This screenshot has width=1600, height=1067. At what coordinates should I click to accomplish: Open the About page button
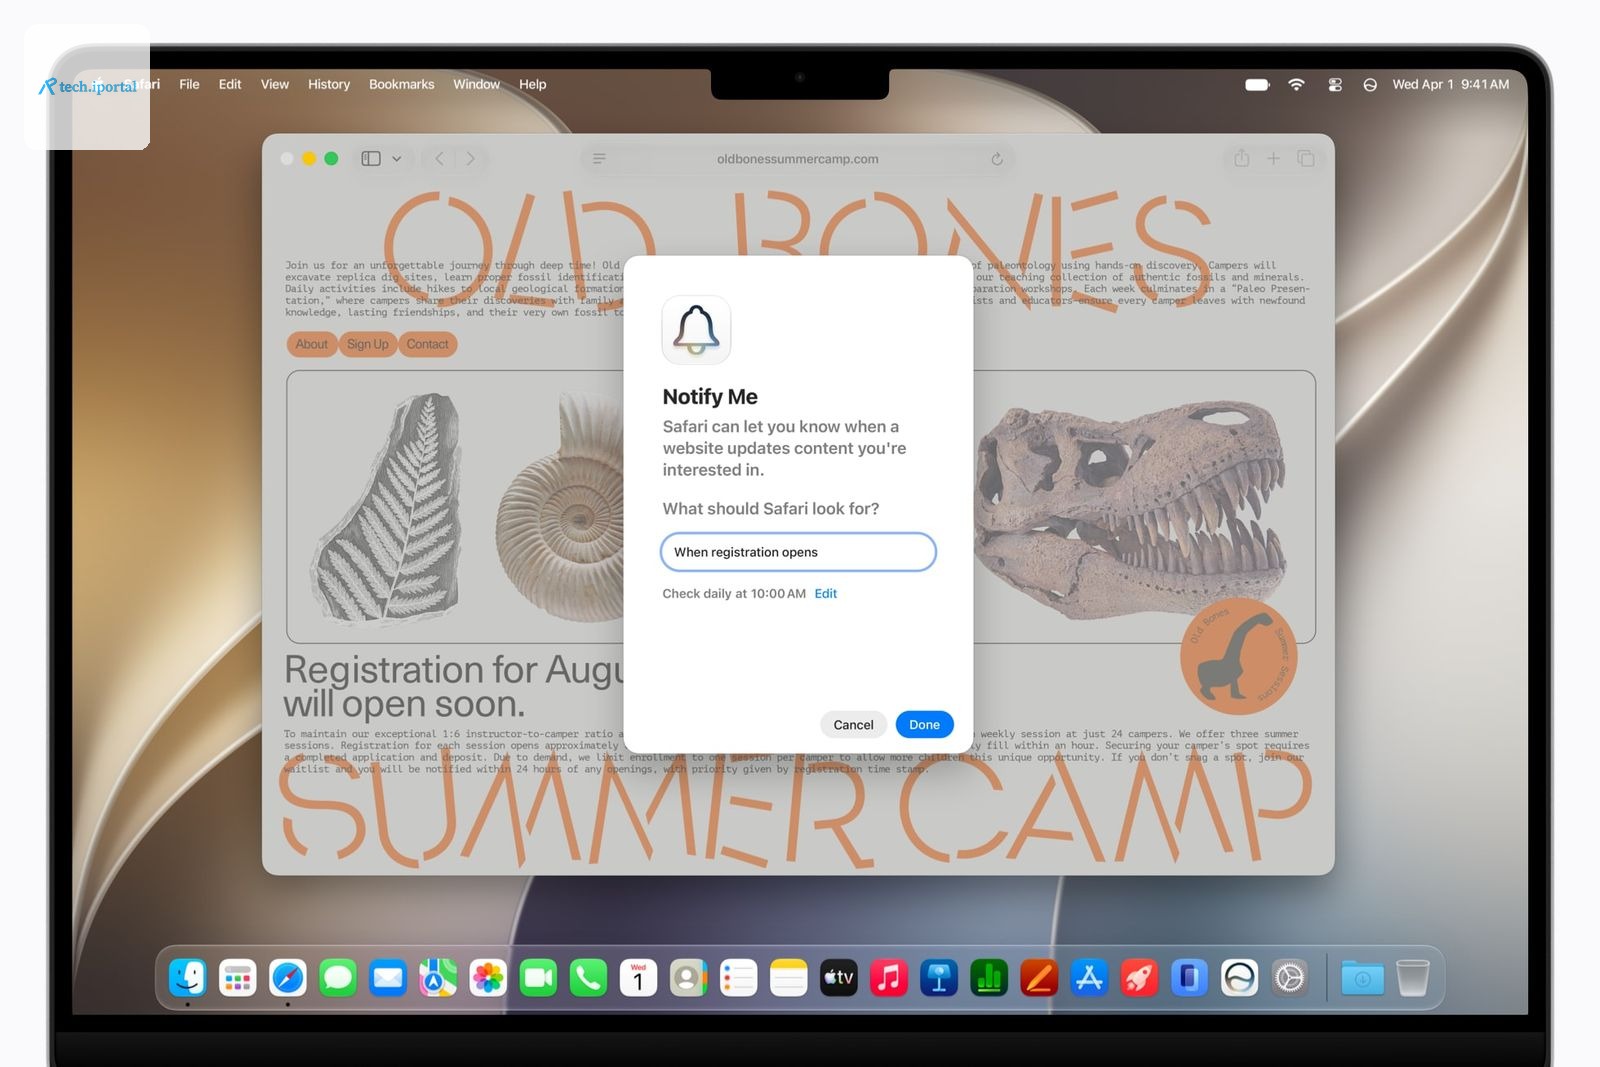click(x=311, y=344)
